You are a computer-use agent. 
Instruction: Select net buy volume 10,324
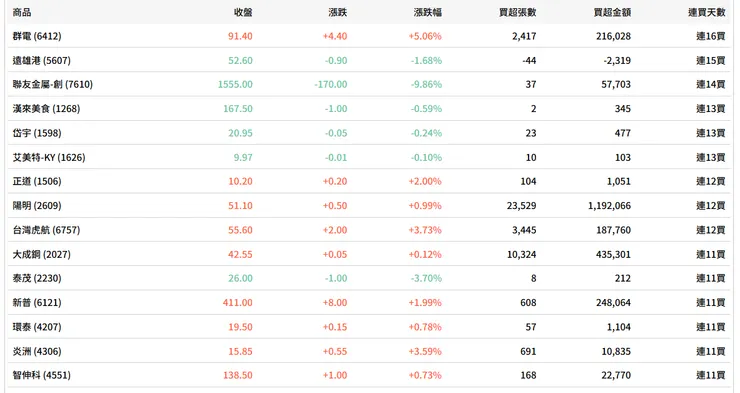tap(521, 254)
